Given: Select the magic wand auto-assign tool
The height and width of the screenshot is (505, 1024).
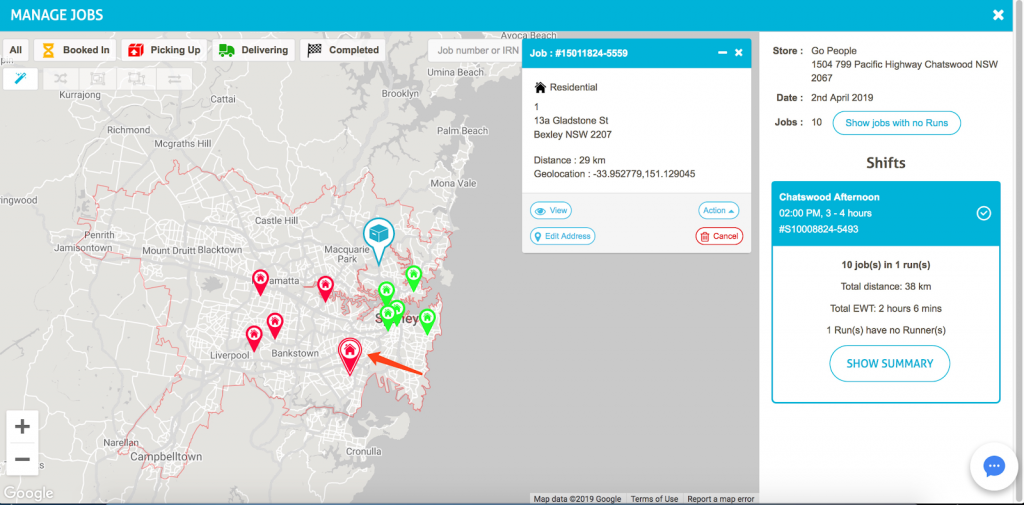Looking at the screenshot, I should pos(20,79).
